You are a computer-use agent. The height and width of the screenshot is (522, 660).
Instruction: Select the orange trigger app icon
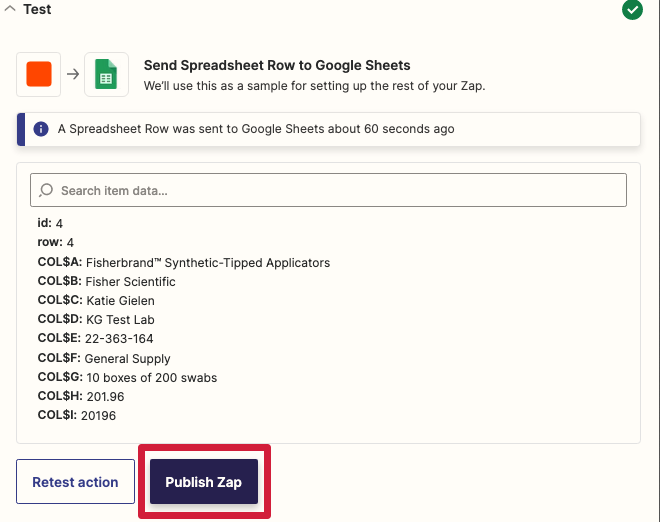click(x=39, y=74)
